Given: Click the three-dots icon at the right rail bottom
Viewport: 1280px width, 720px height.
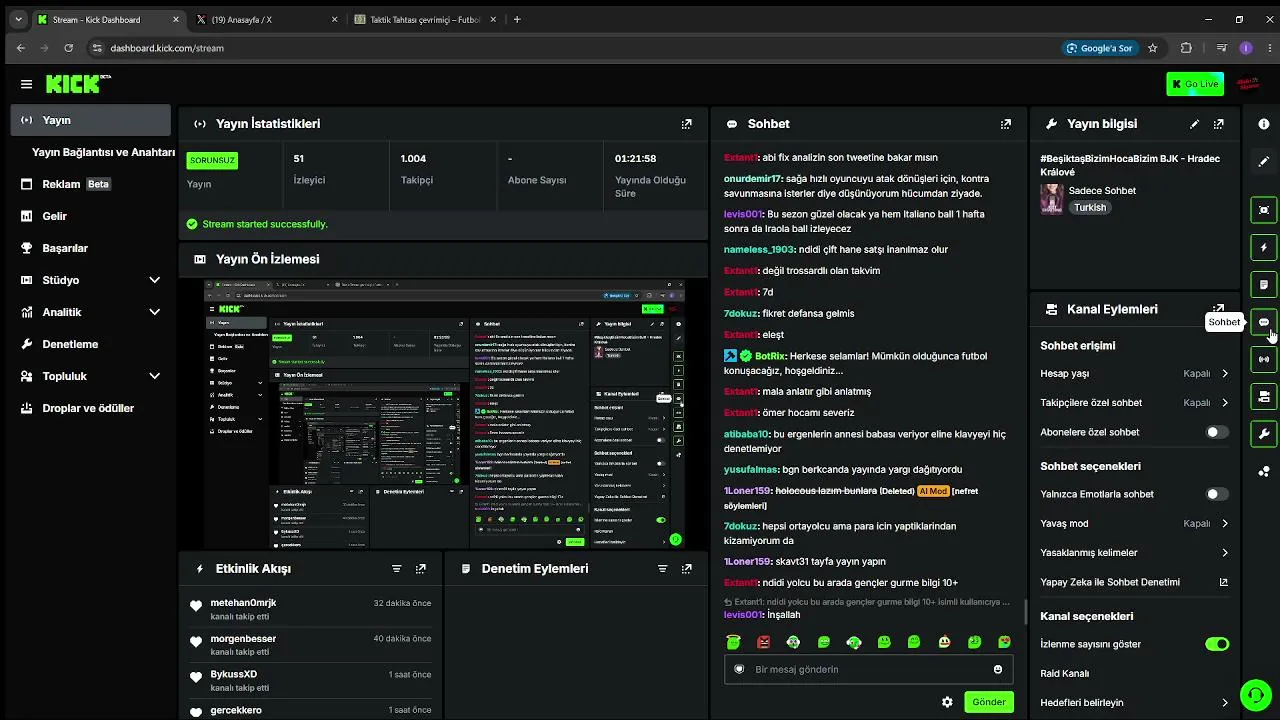Looking at the screenshot, I should tap(1264, 471).
